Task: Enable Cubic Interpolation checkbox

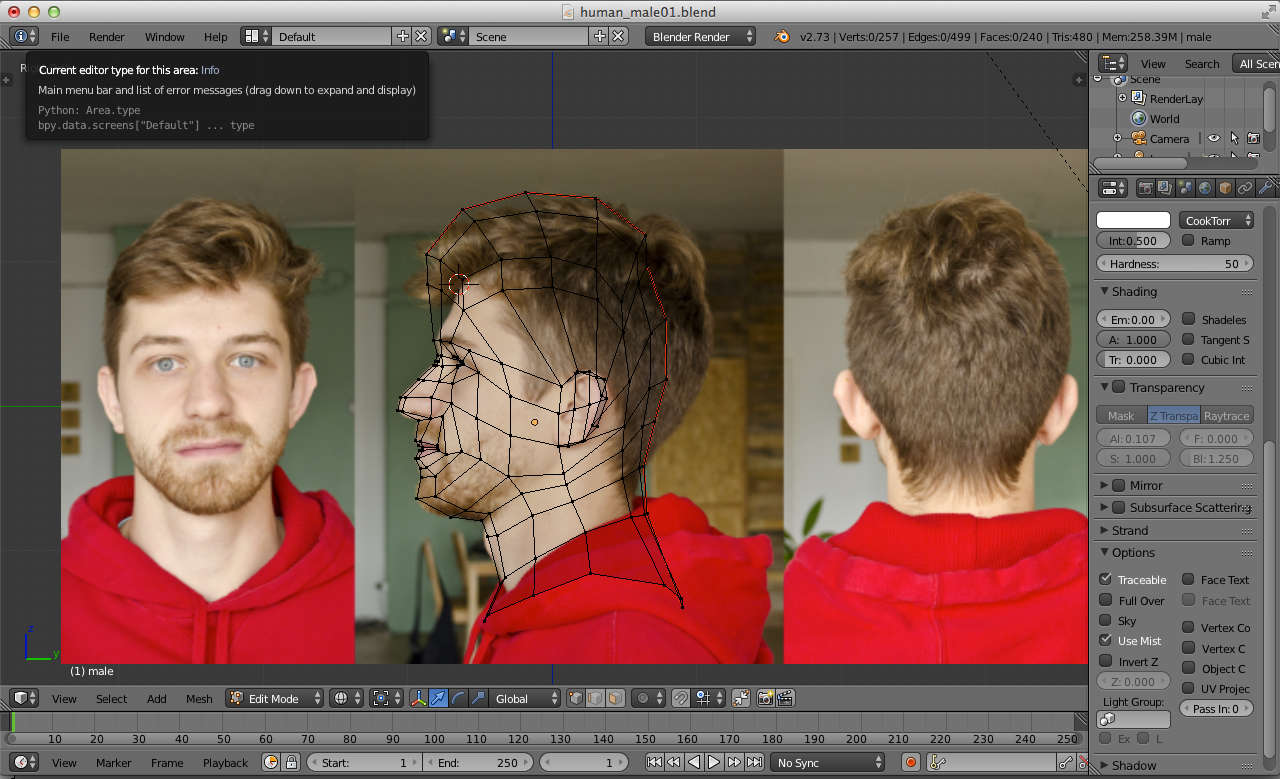Action: (1188, 359)
